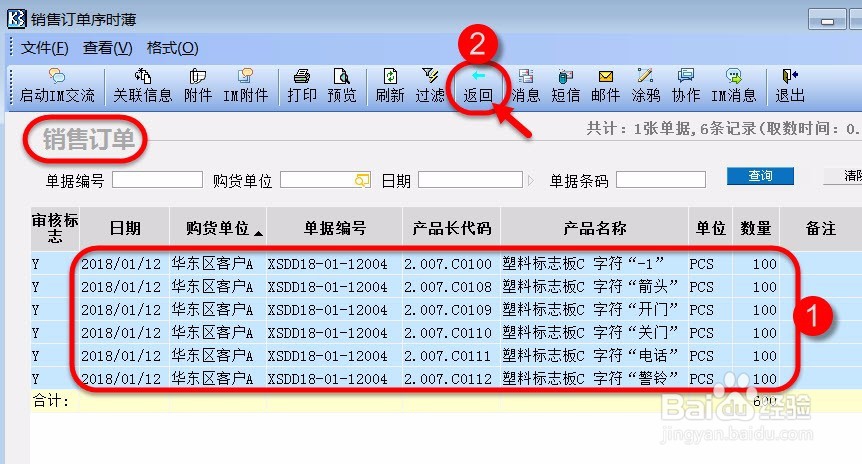Minimize the 销售订单序时薄 window
The width and height of the screenshot is (862, 464).
point(827,21)
